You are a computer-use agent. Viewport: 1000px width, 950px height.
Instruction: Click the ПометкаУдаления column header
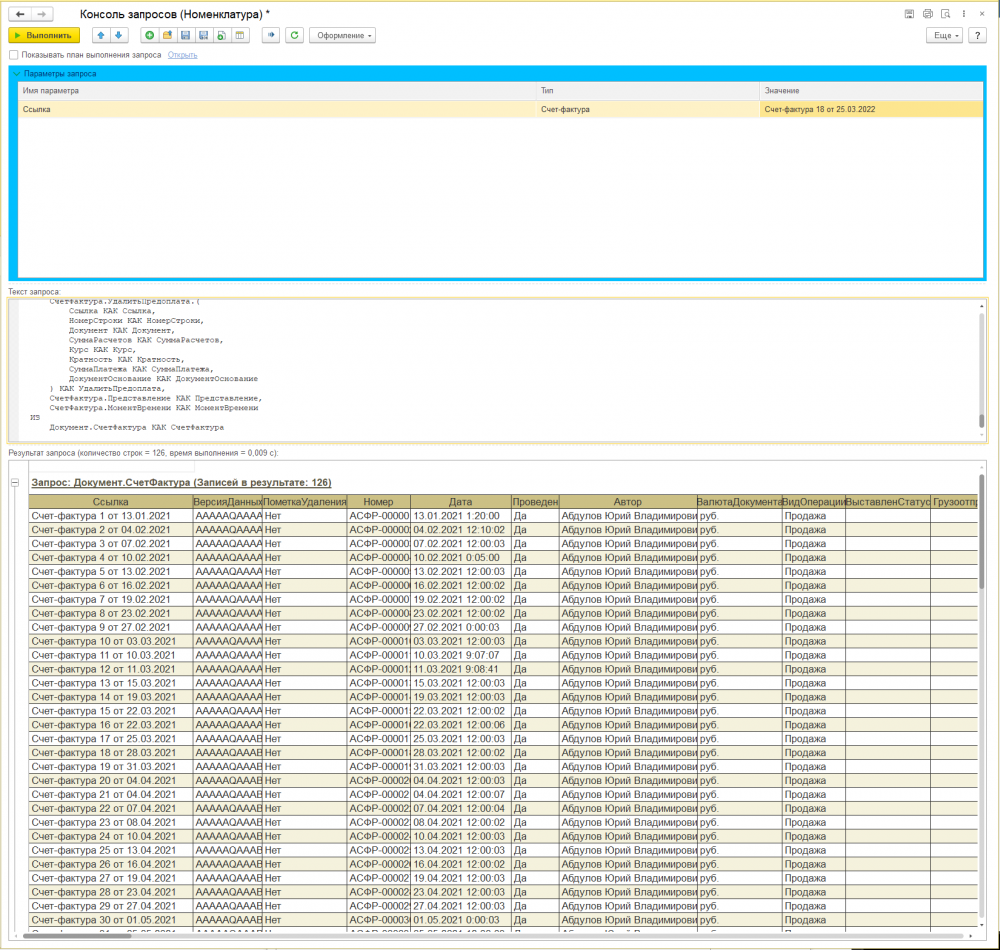[305, 502]
